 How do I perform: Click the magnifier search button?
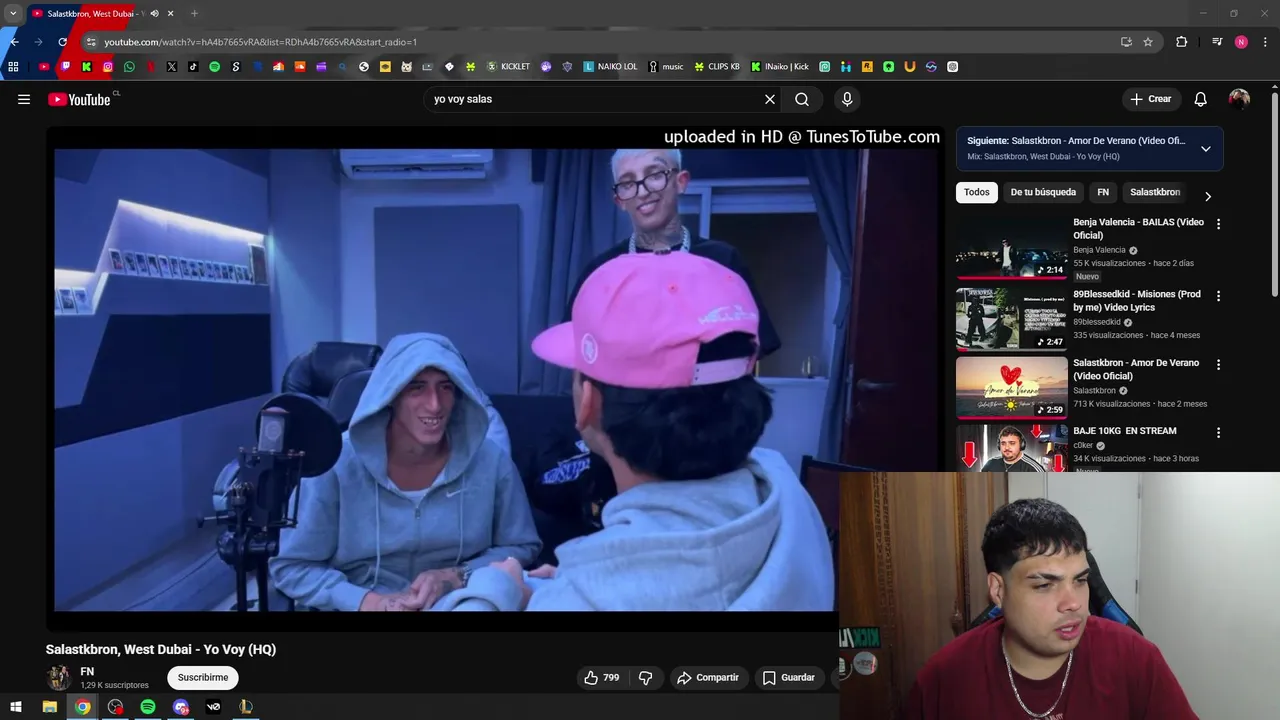point(802,99)
